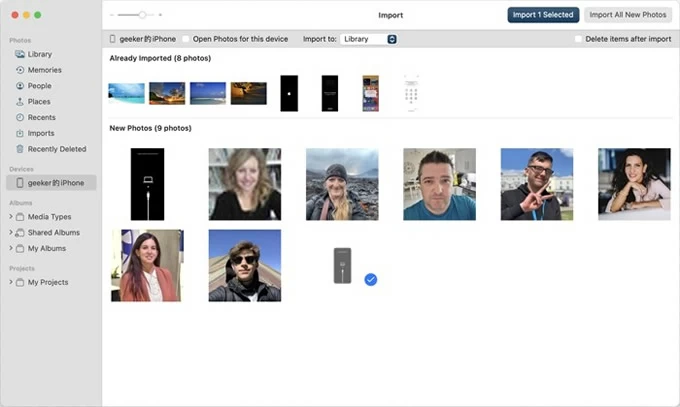Adjust the thumbnail zoom slider
The width and height of the screenshot is (680, 407).
pyautogui.click(x=143, y=15)
